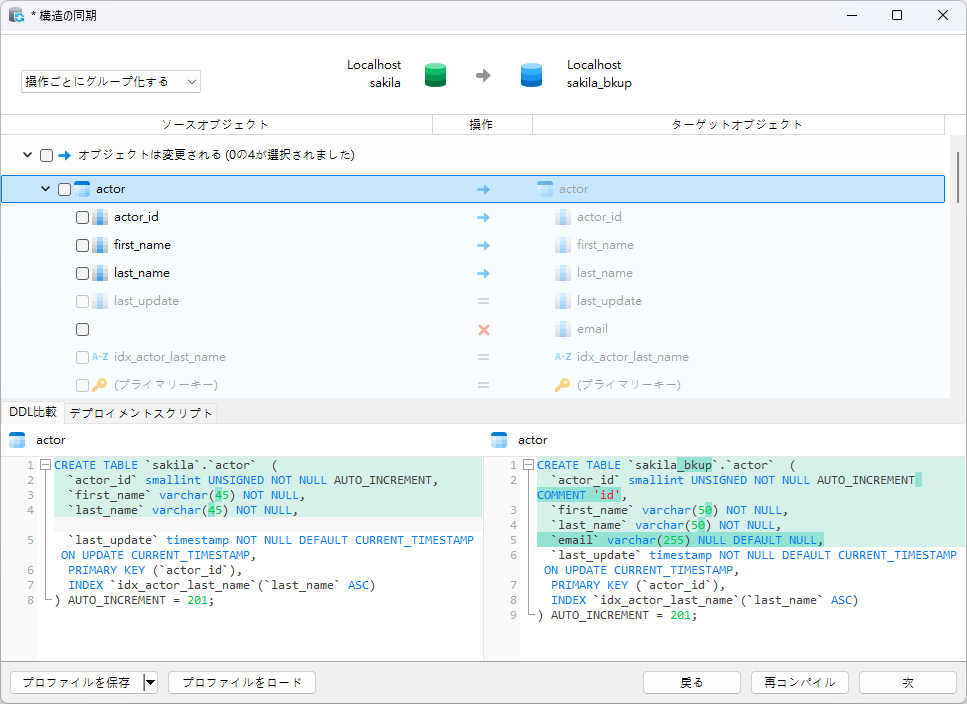The width and height of the screenshot is (967, 704).
Task: Click the 再コンパイル button
Action: [x=799, y=682]
